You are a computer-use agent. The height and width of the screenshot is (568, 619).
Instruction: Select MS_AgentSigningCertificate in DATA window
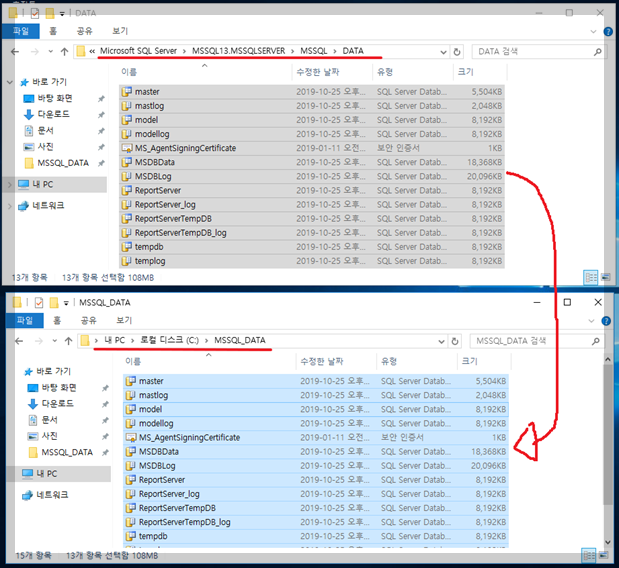[311, 148]
